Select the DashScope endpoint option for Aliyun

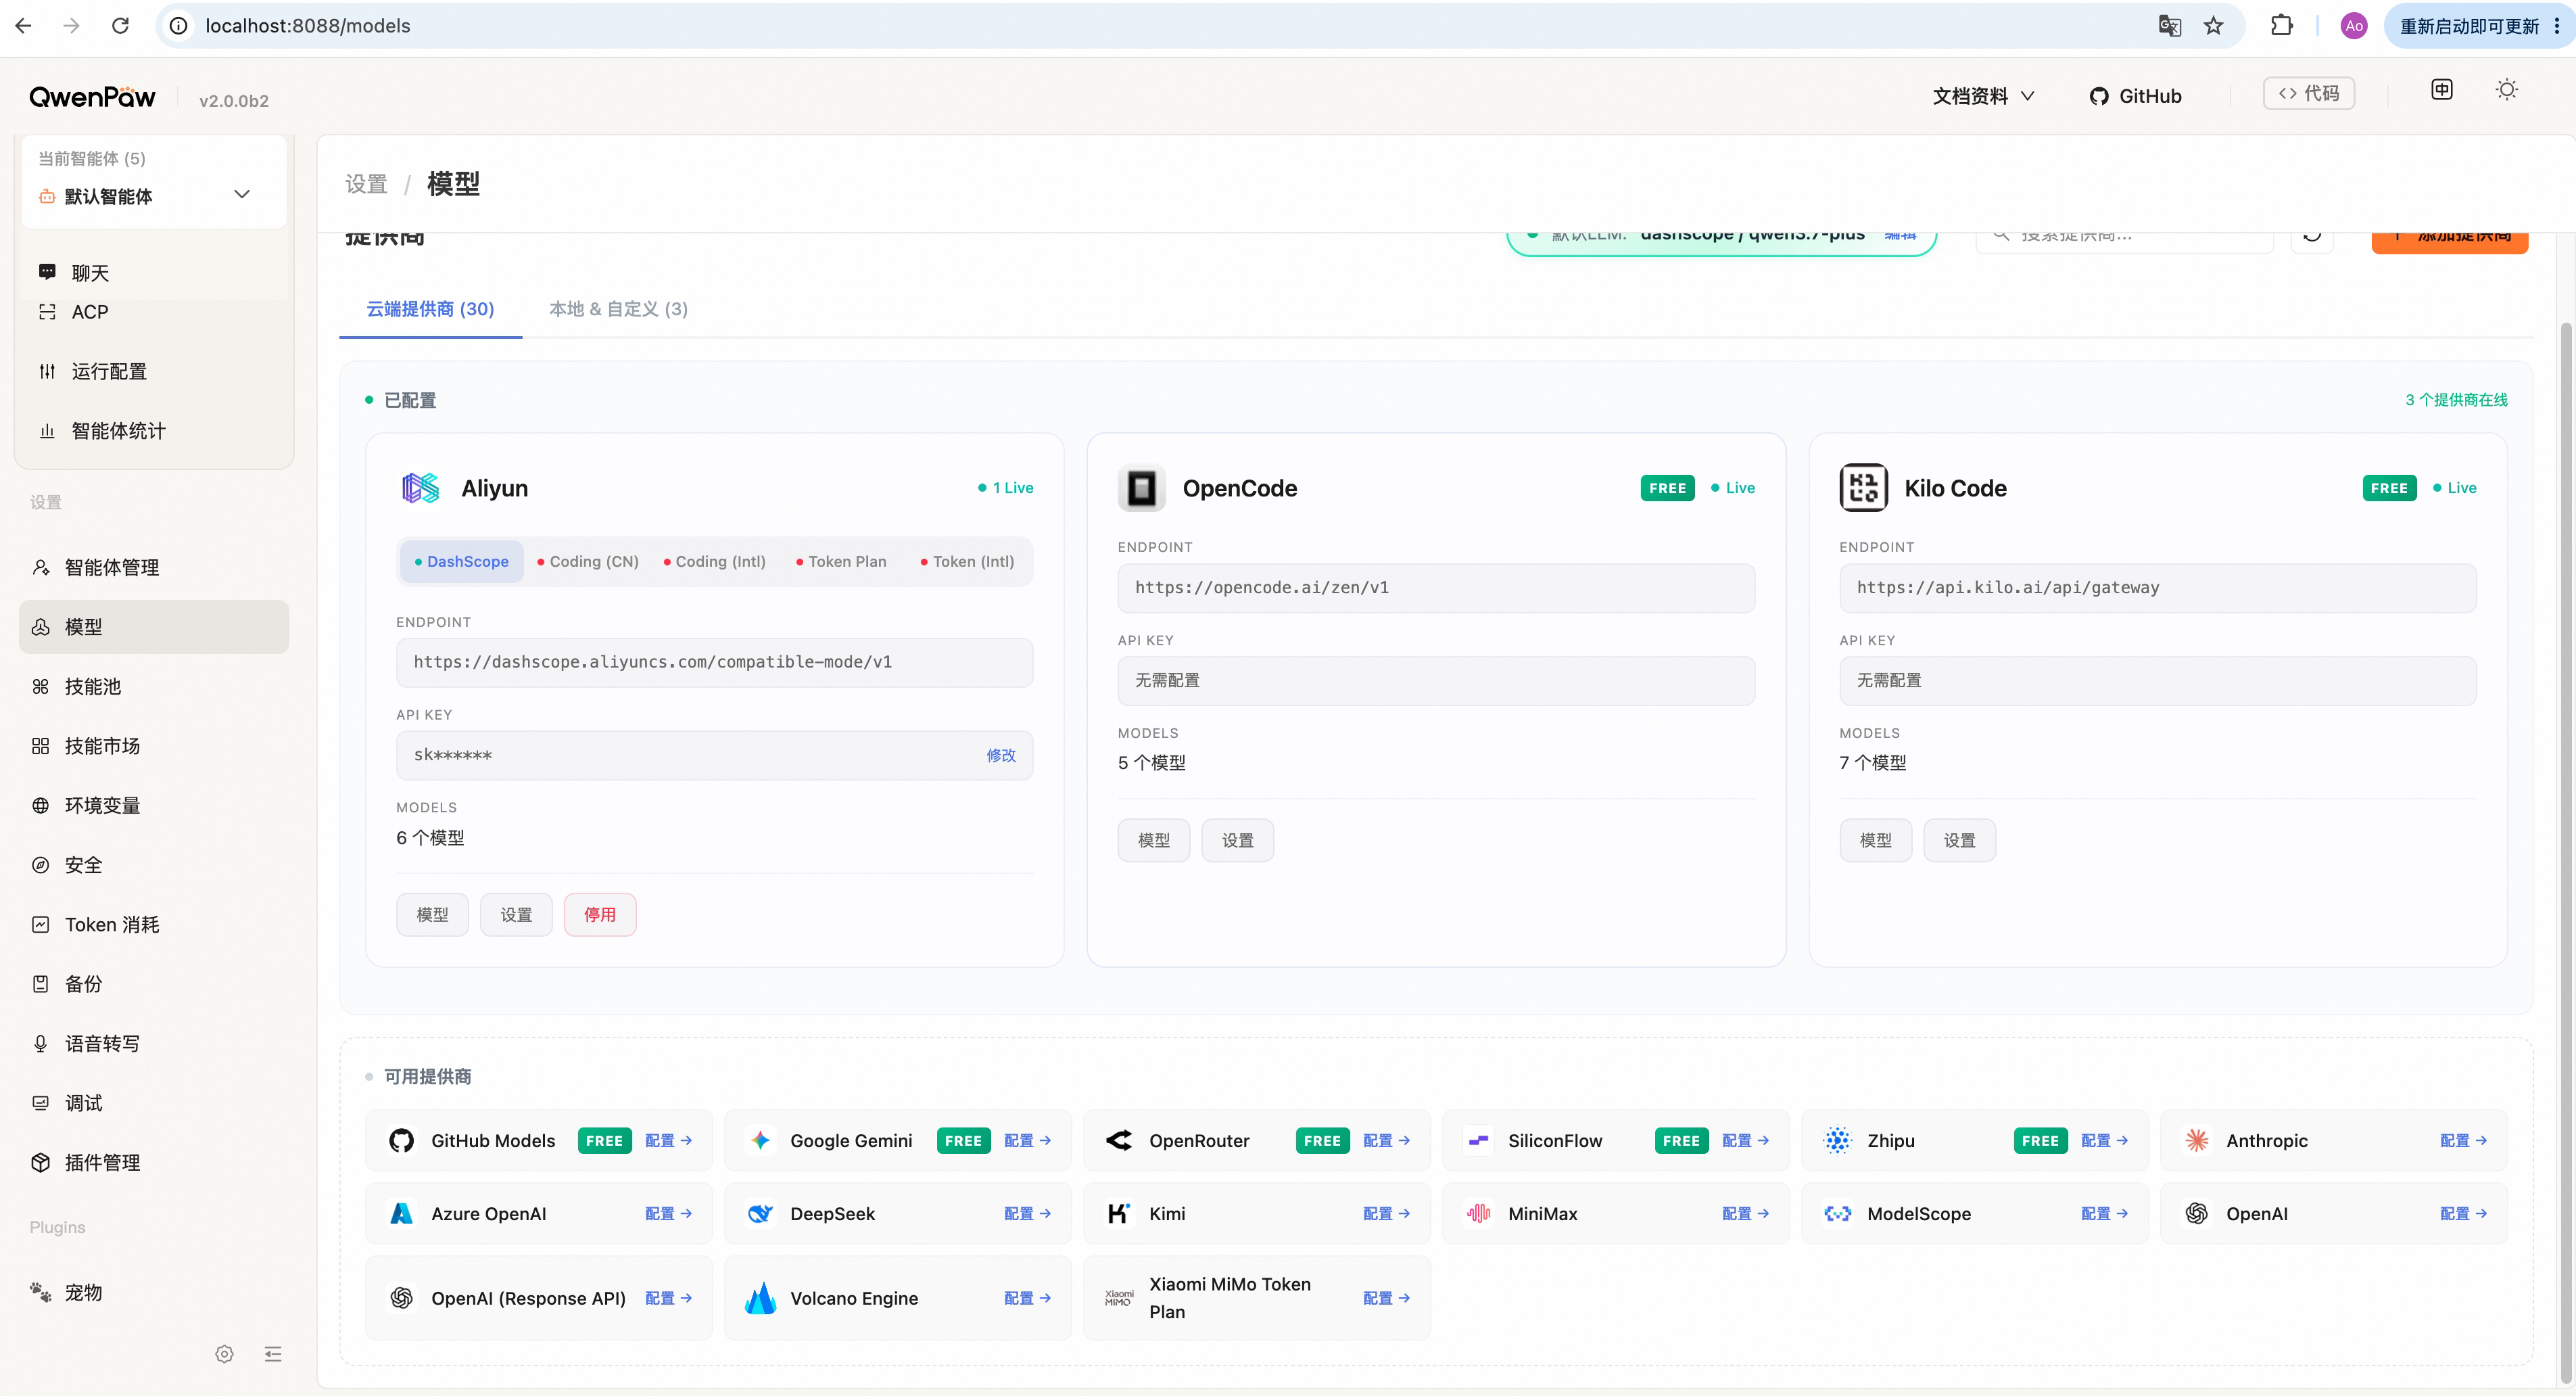coord(462,562)
